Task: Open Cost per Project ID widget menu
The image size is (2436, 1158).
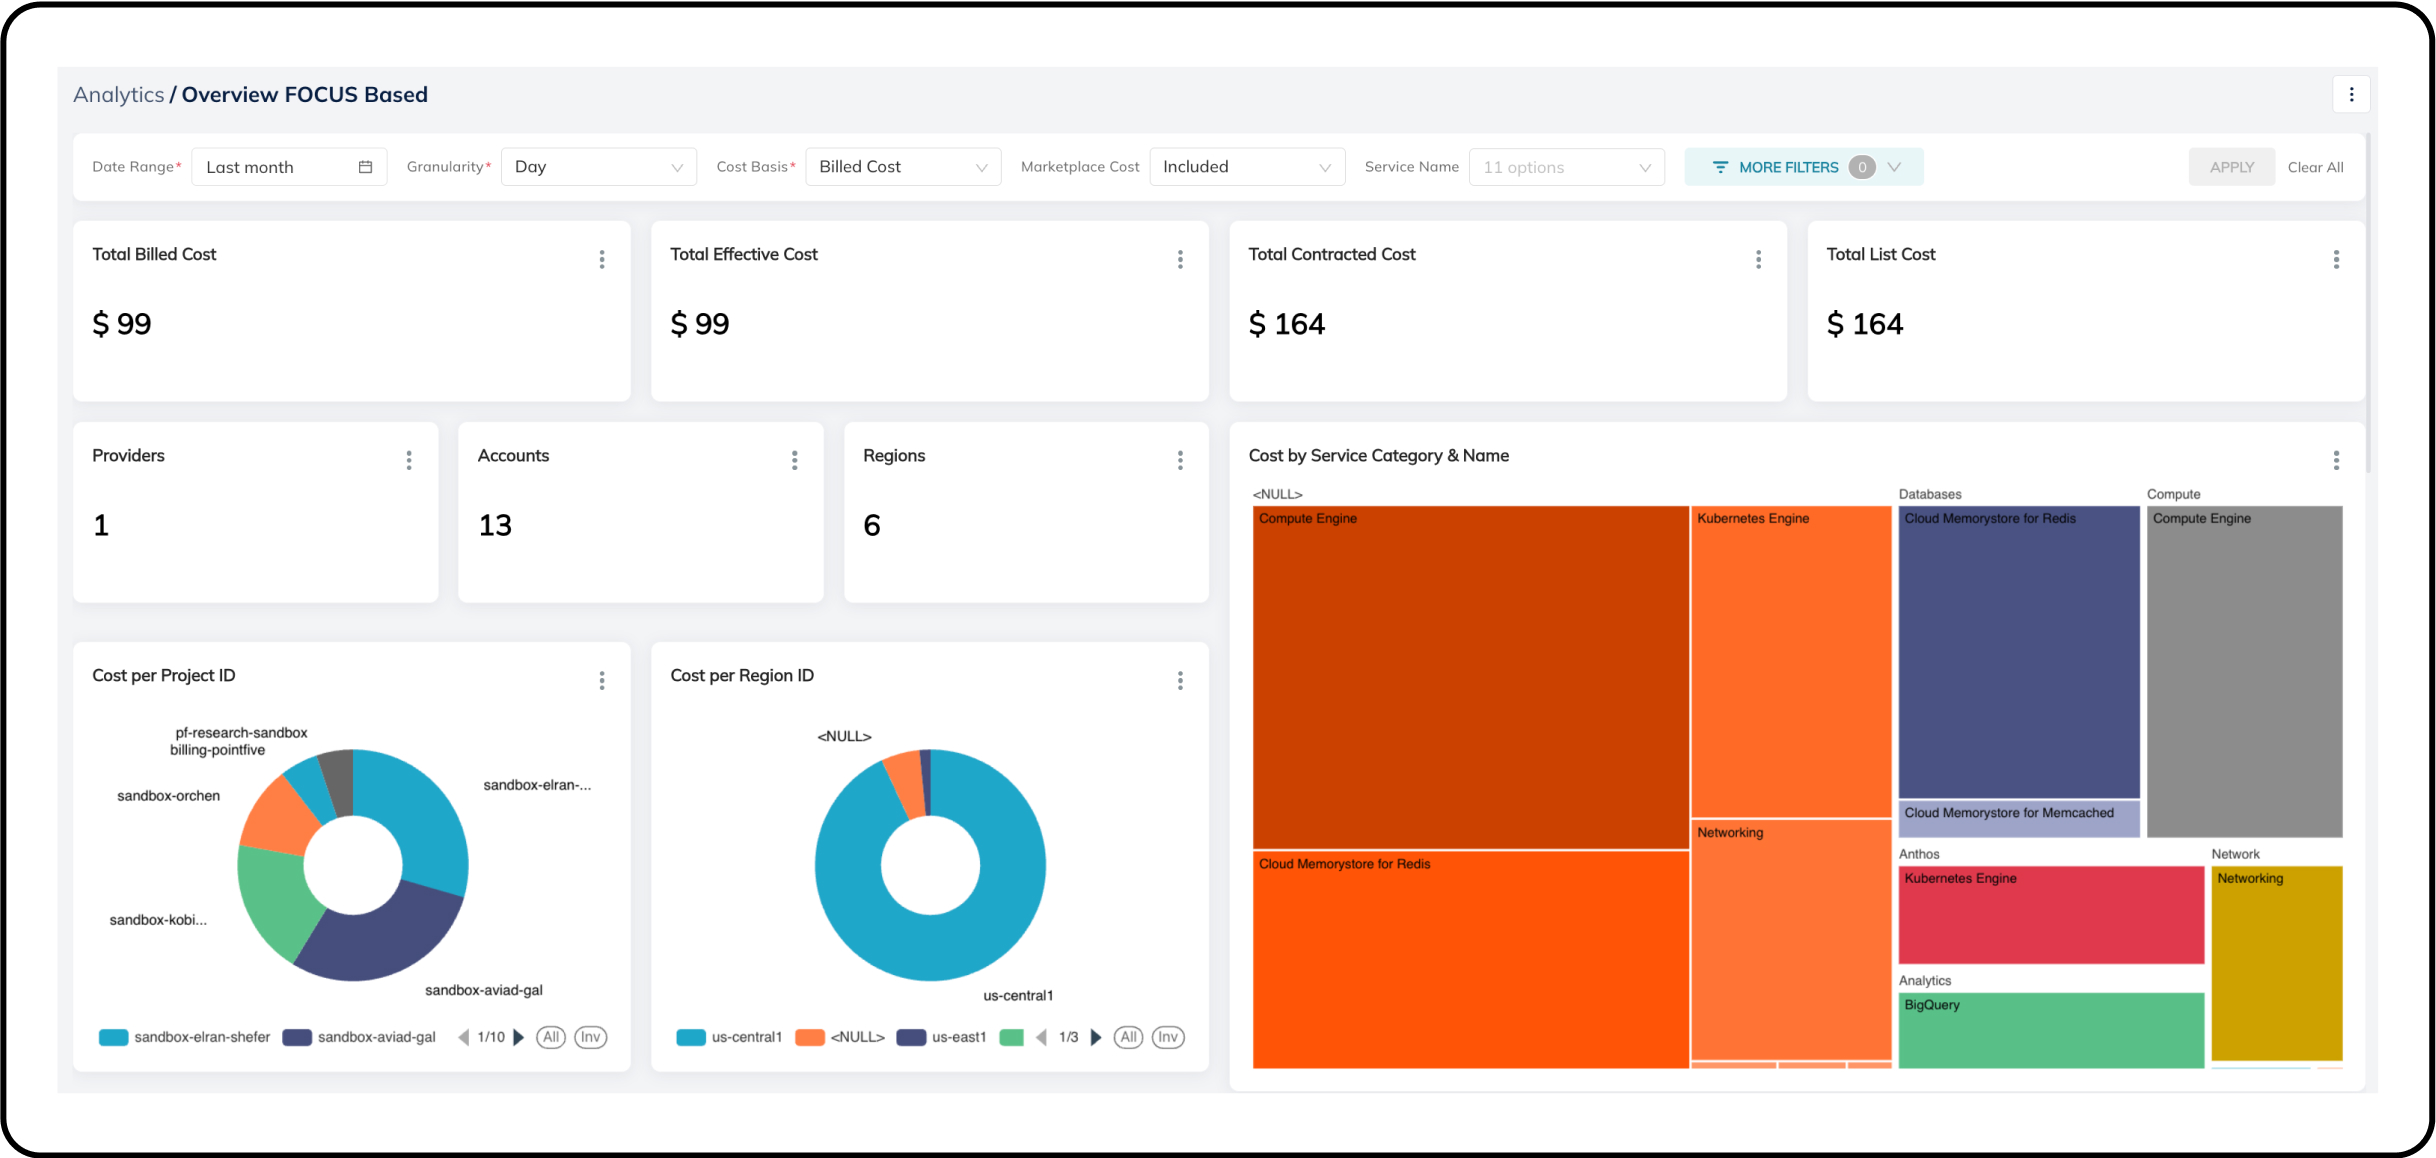Action: click(602, 681)
